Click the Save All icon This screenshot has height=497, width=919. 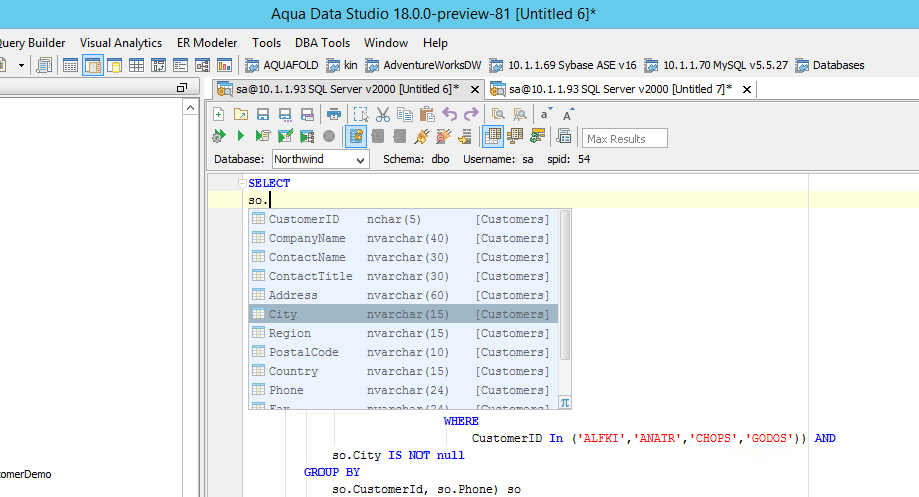[x=307, y=114]
